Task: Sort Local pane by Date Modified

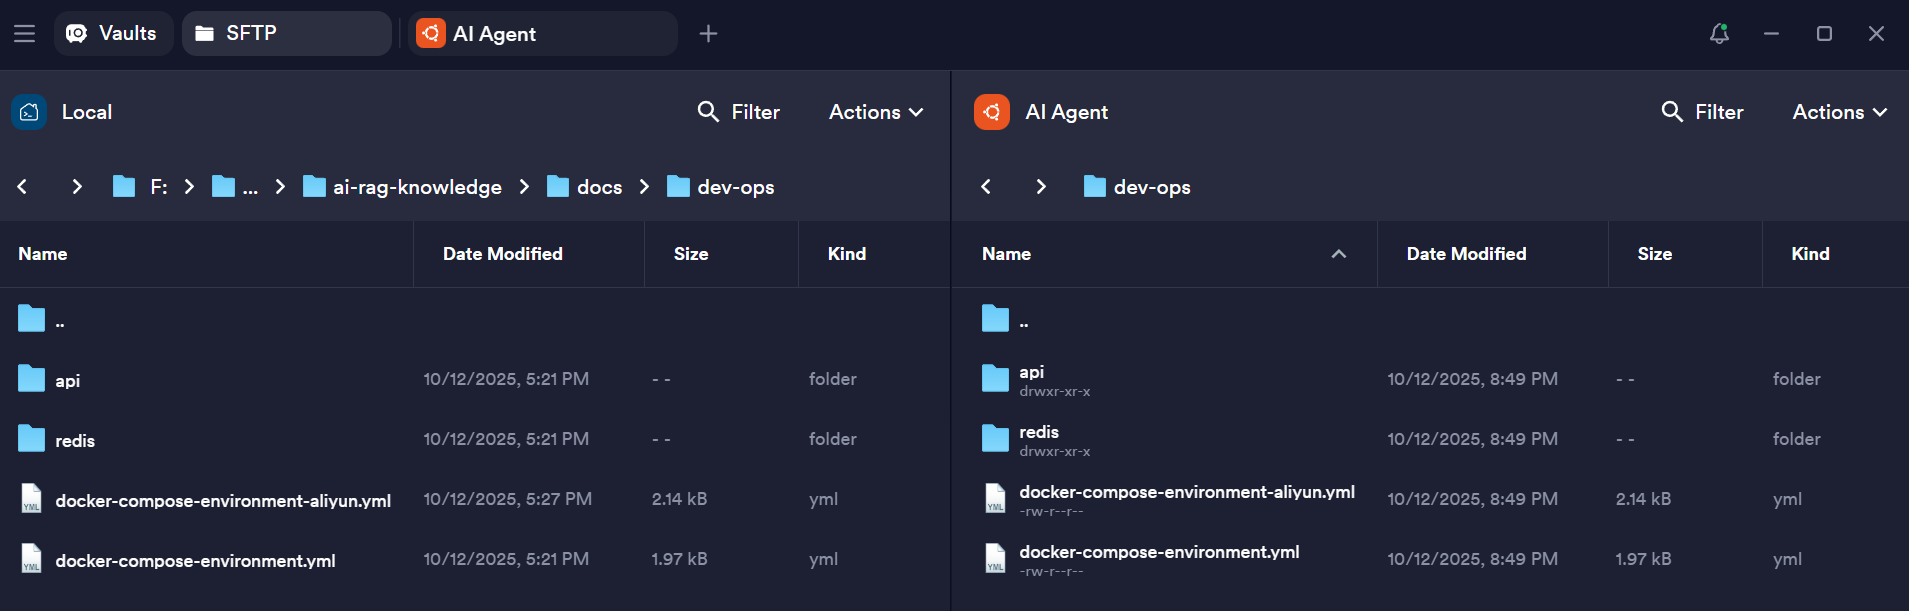Action: tap(502, 254)
